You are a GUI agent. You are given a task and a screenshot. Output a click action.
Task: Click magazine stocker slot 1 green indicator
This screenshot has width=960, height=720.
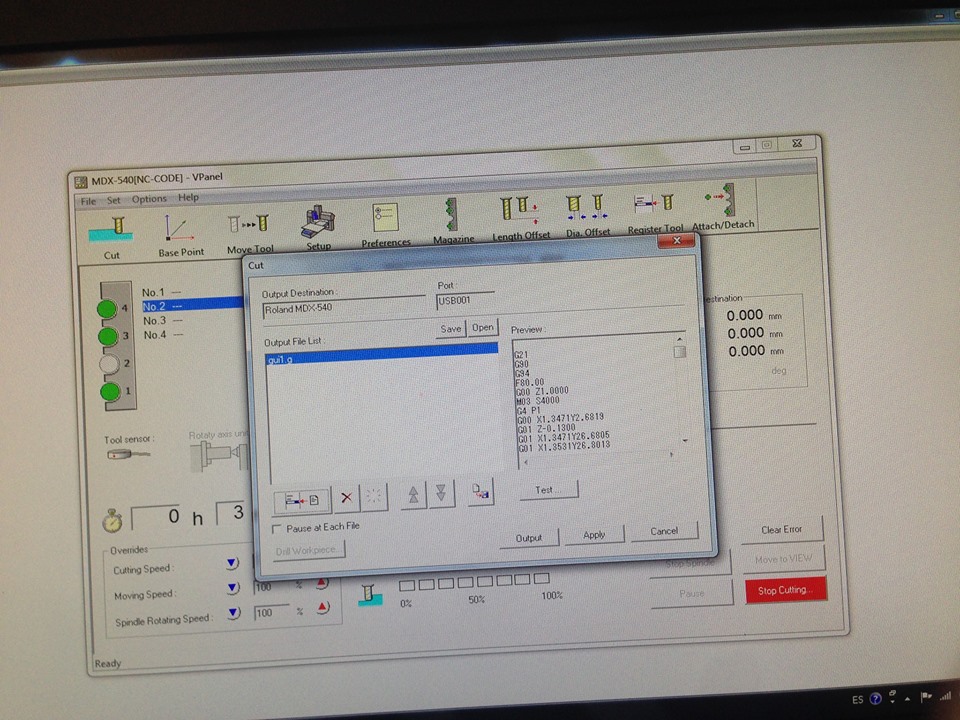click(110, 391)
